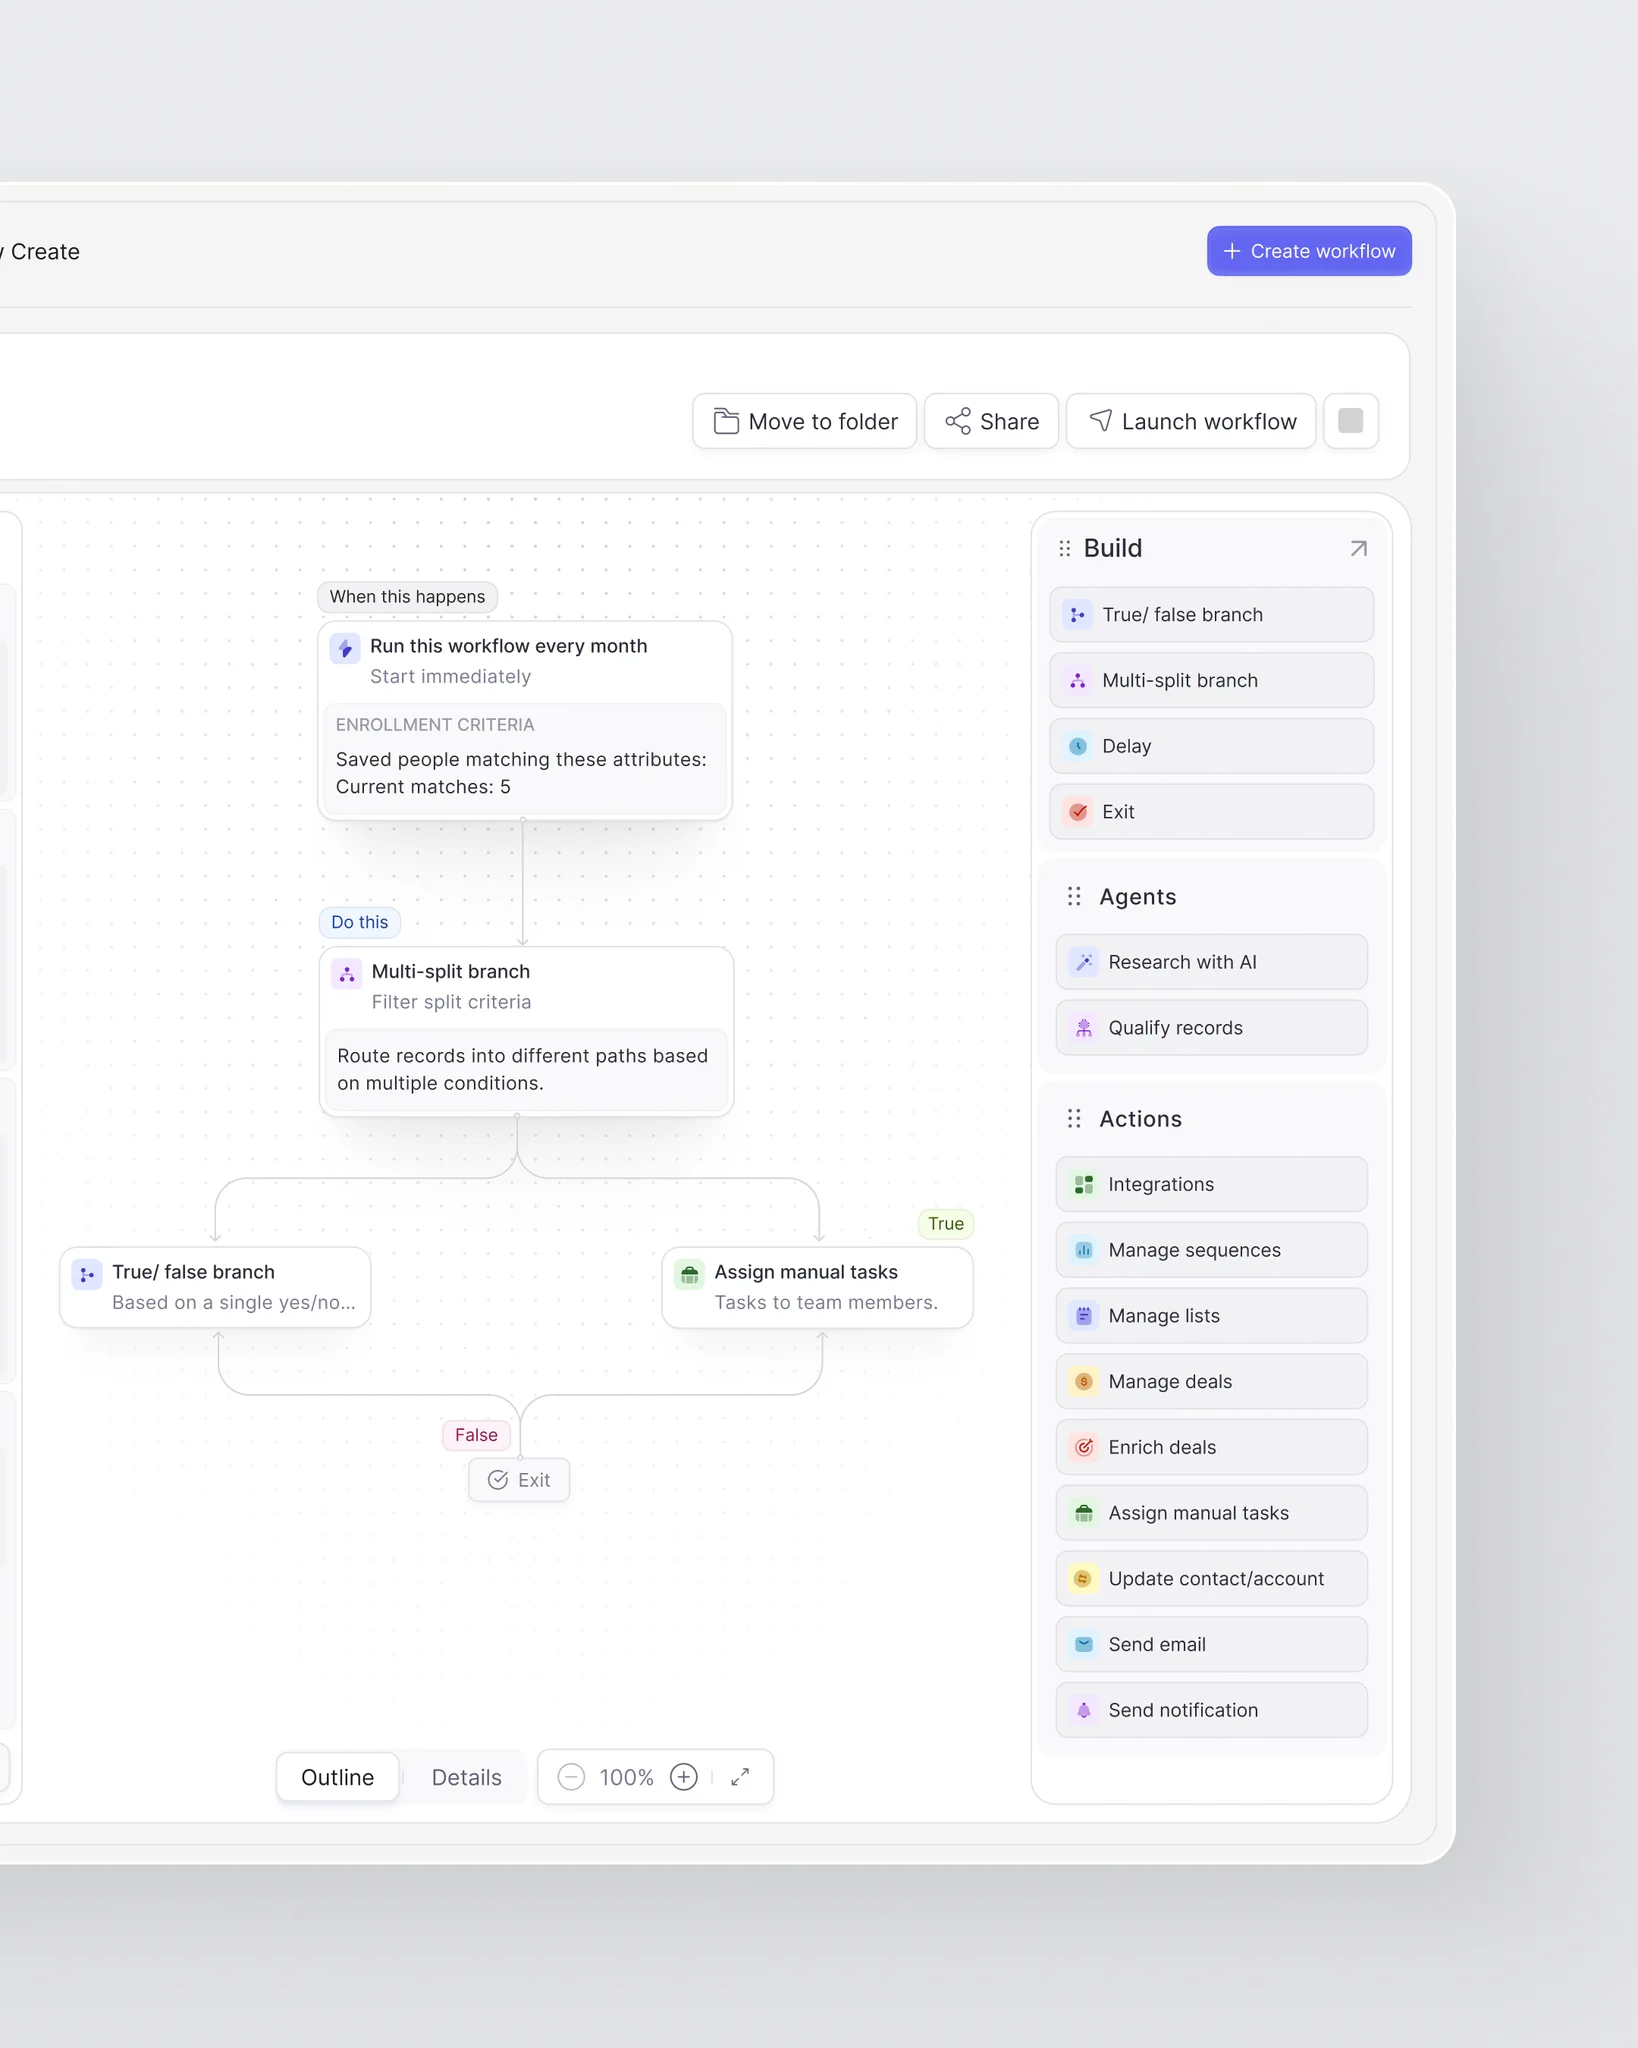This screenshot has width=1638, height=2048.
Task: Choose the Update contact/account action
Action: (x=1212, y=1578)
